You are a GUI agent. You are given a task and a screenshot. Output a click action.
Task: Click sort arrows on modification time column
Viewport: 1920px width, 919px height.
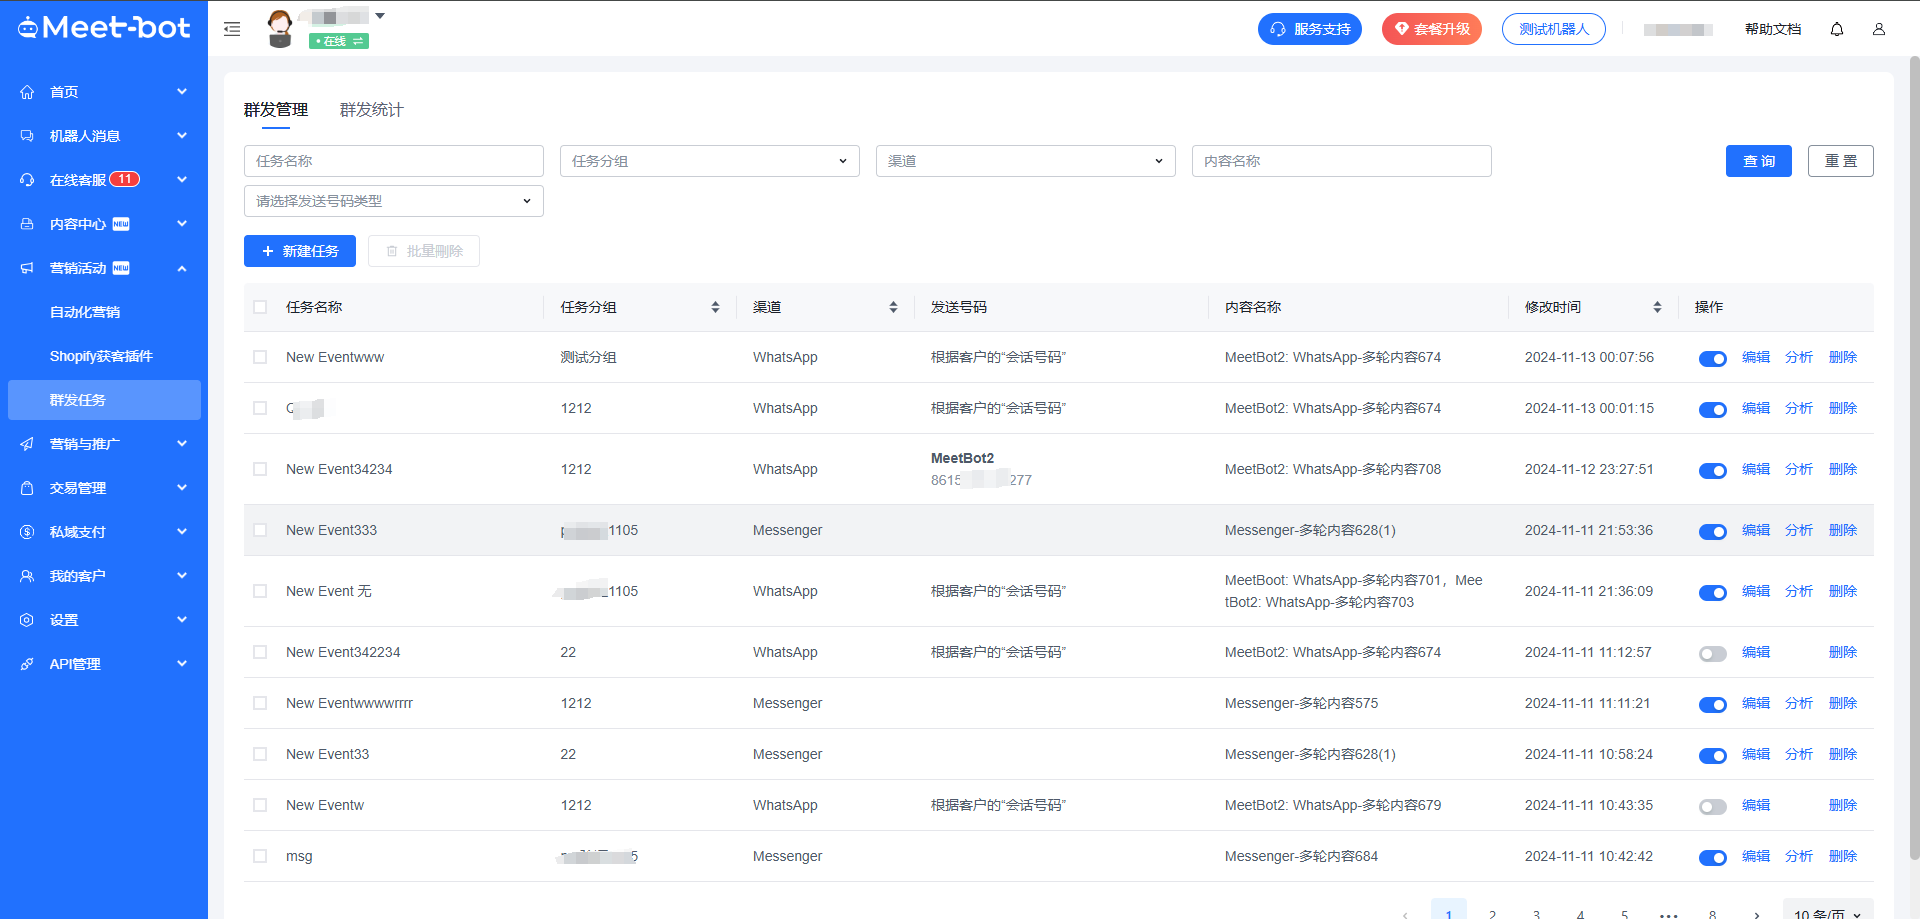1657,307
